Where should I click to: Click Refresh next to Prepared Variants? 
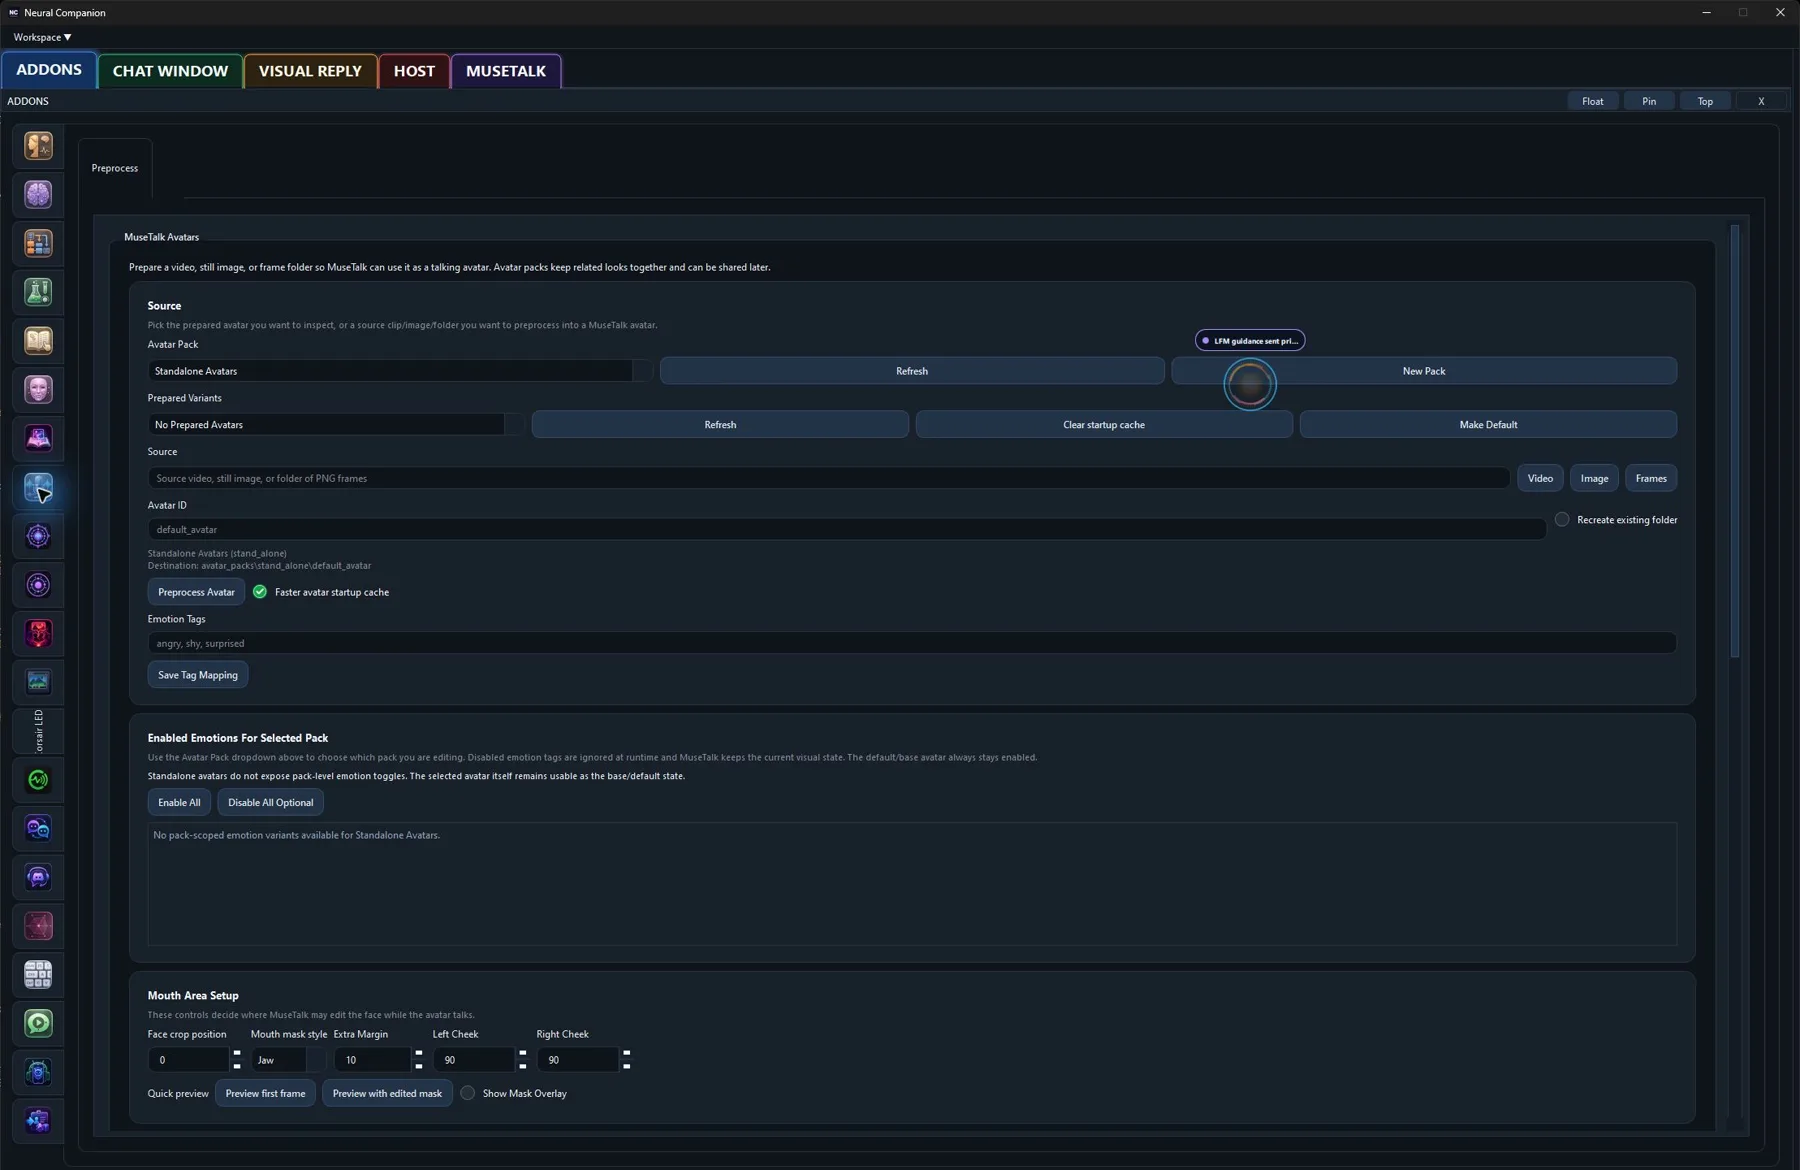point(720,425)
